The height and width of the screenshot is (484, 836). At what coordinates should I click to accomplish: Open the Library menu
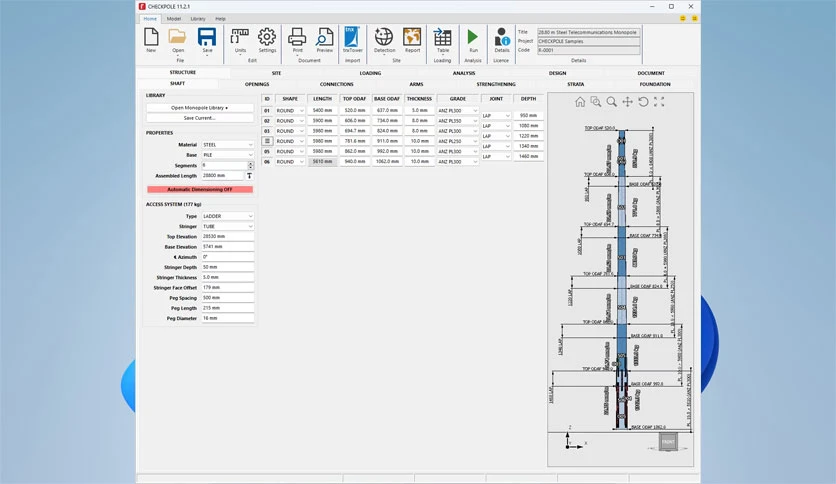click(198, 19)
